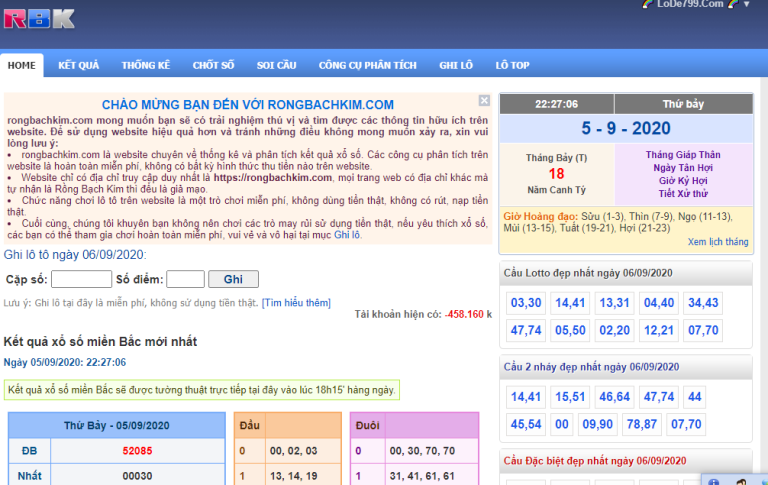Select Lotto pair 02,20
This screenshot has width=768, height=485.
tap(614, 330)
